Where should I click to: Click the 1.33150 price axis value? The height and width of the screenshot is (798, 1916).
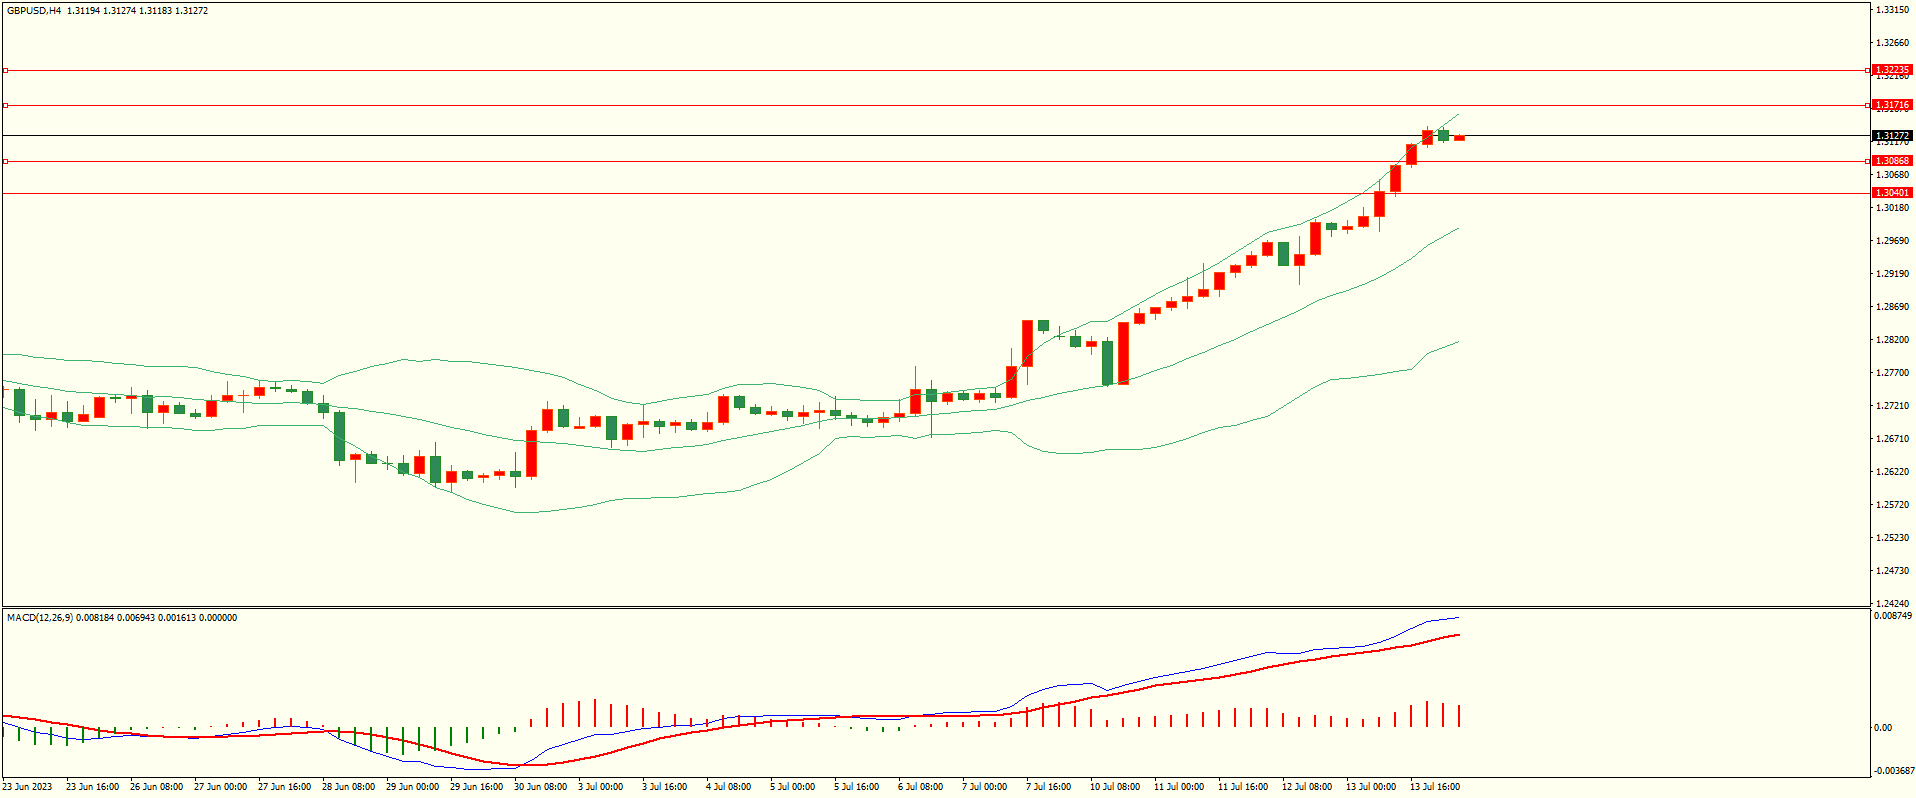tap(1893, 10)
